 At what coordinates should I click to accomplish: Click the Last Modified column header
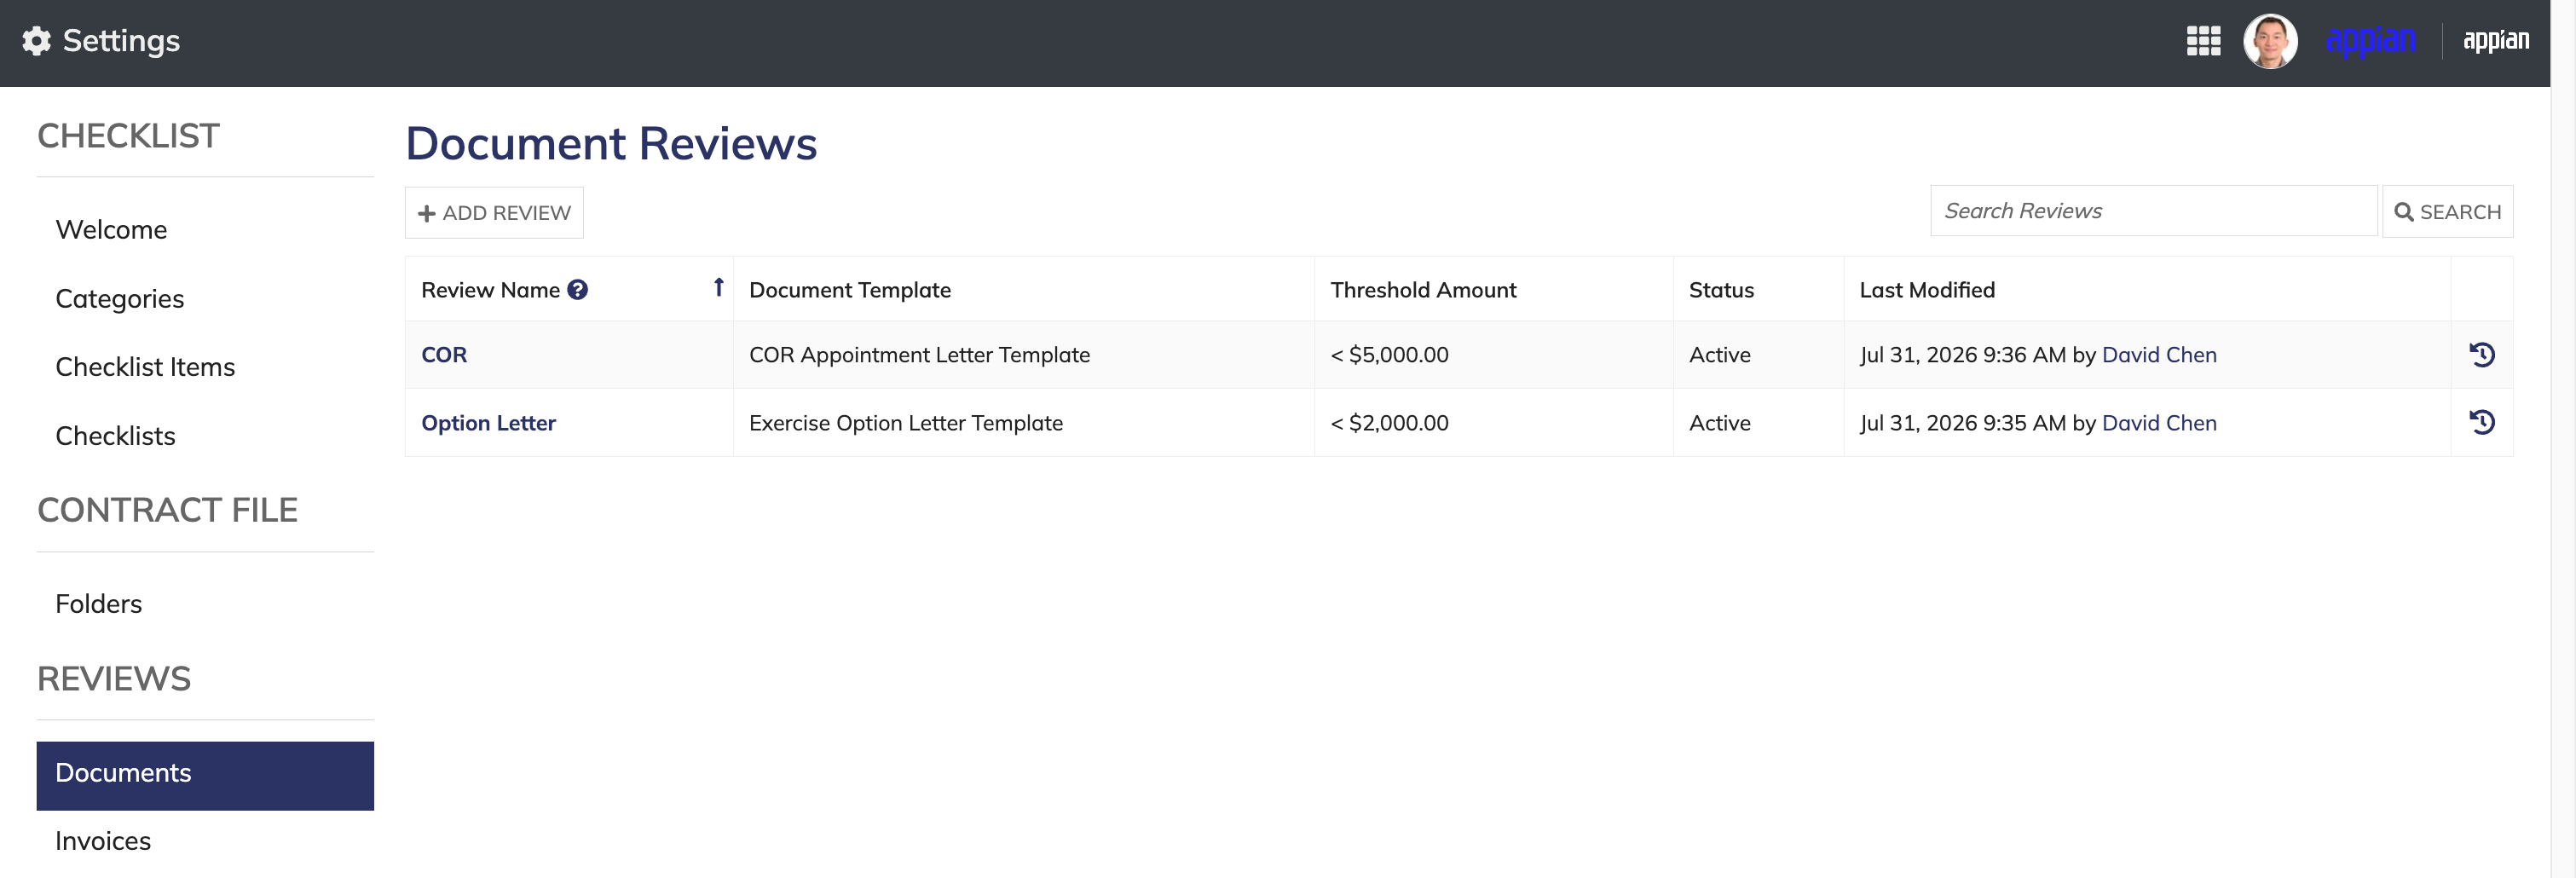[1927, 290]
